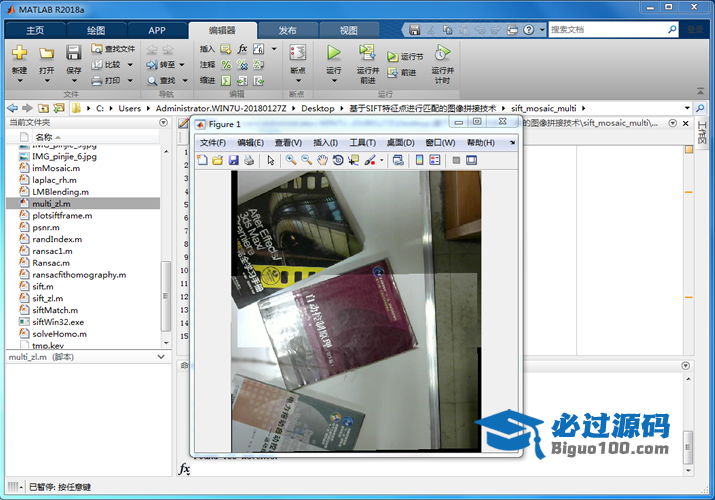The width and height of the screenshot is (715, 500).
Task: Run the script with the green 运行 arrow
Action: click(x=334, y=52)
